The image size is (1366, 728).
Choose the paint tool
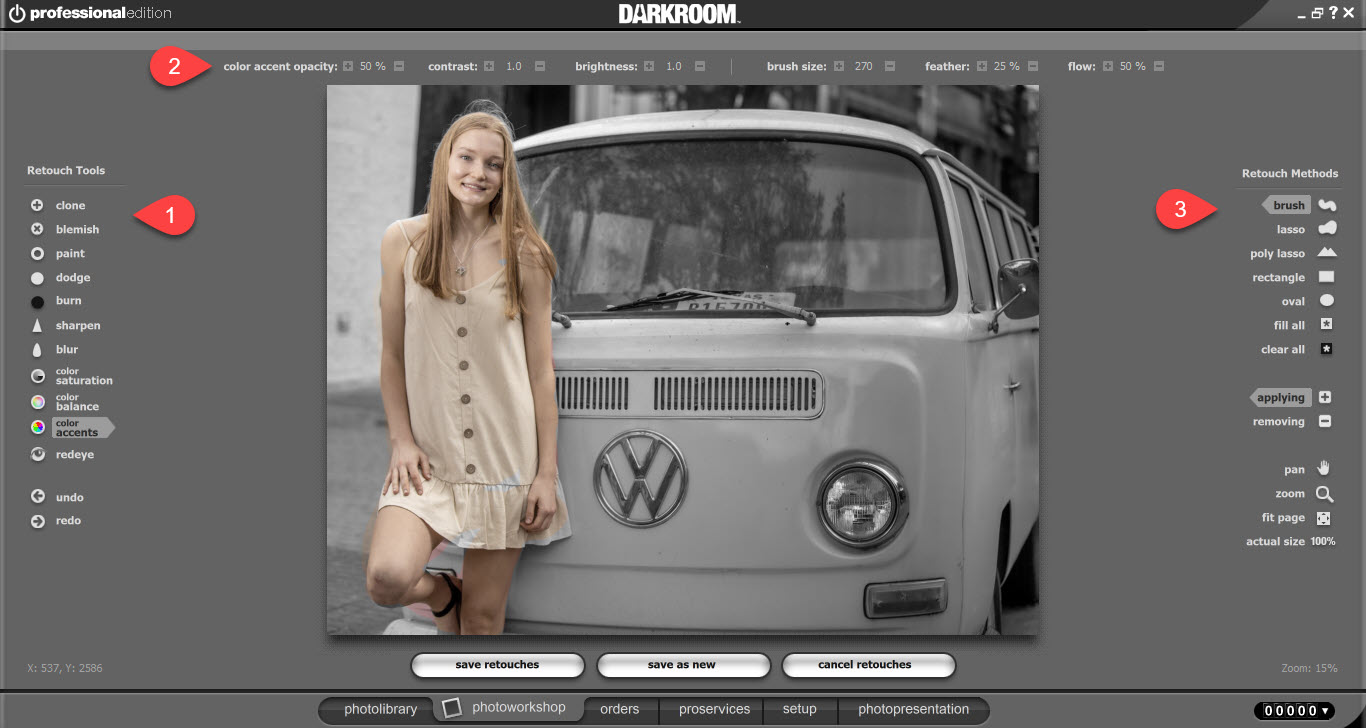pyautogui.click(x=58, y=254)
